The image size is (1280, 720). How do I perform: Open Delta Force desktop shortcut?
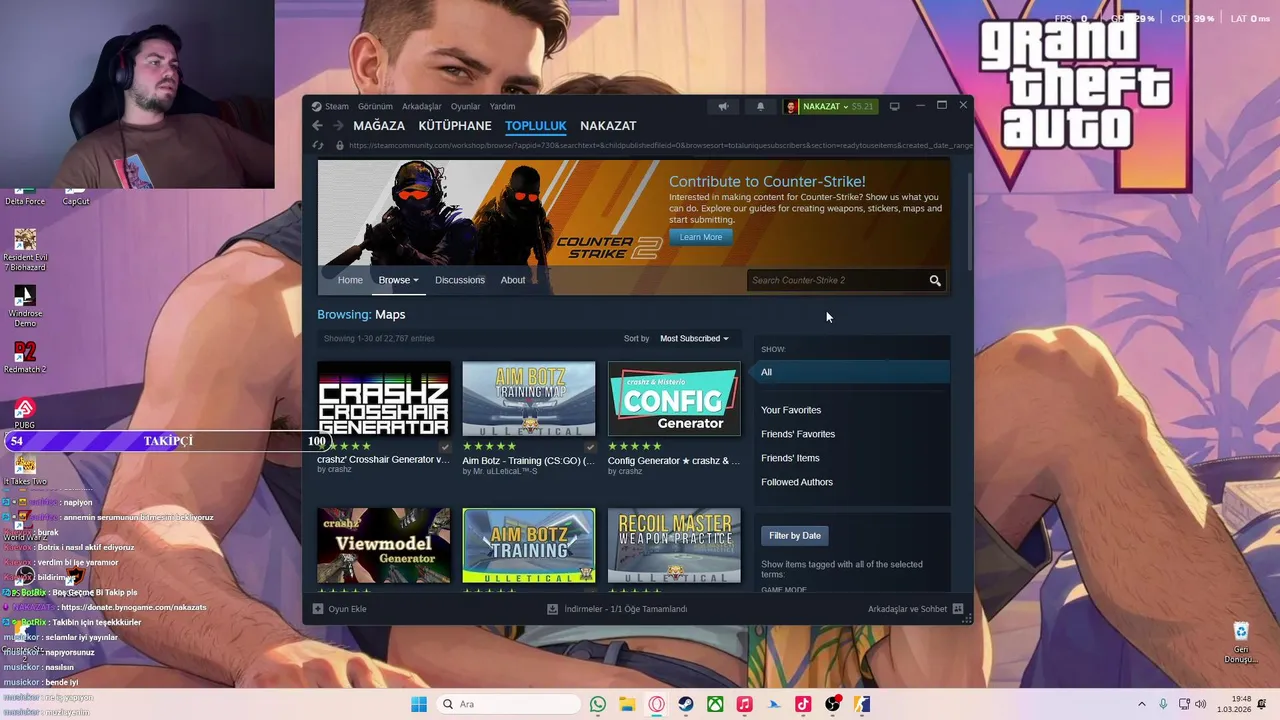25,196
